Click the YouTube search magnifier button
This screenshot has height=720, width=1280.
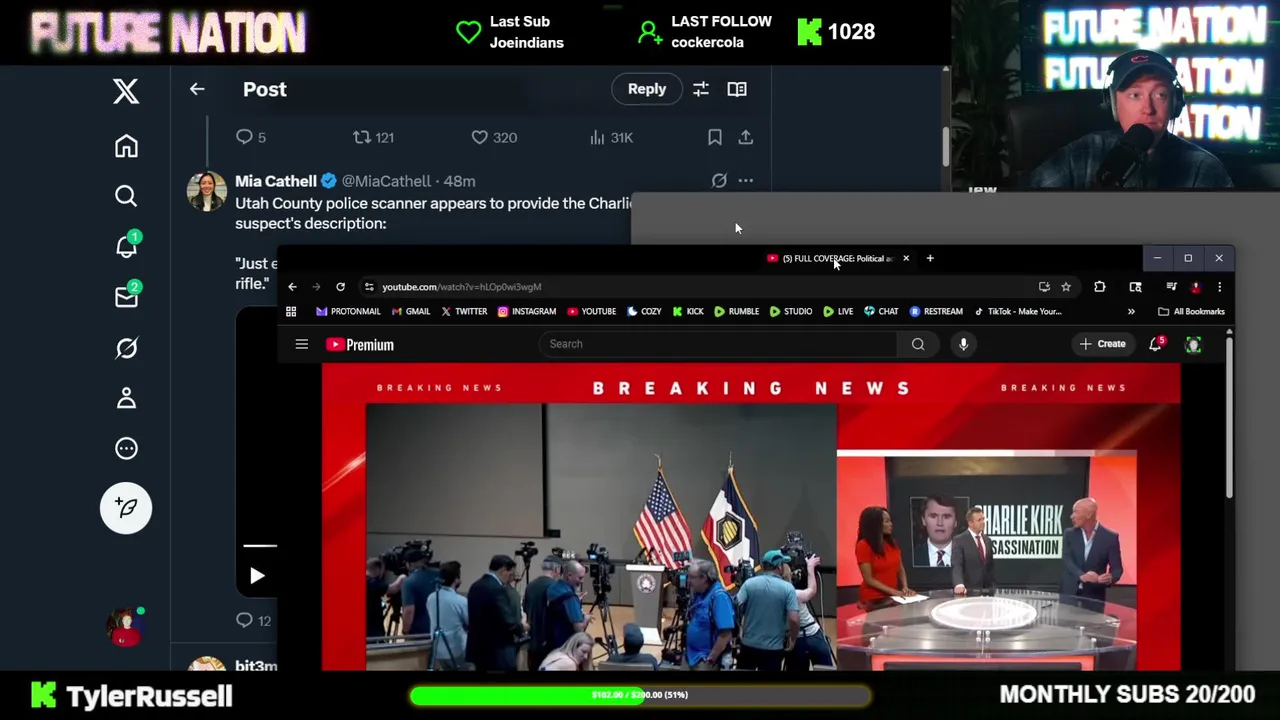[918, 344]
